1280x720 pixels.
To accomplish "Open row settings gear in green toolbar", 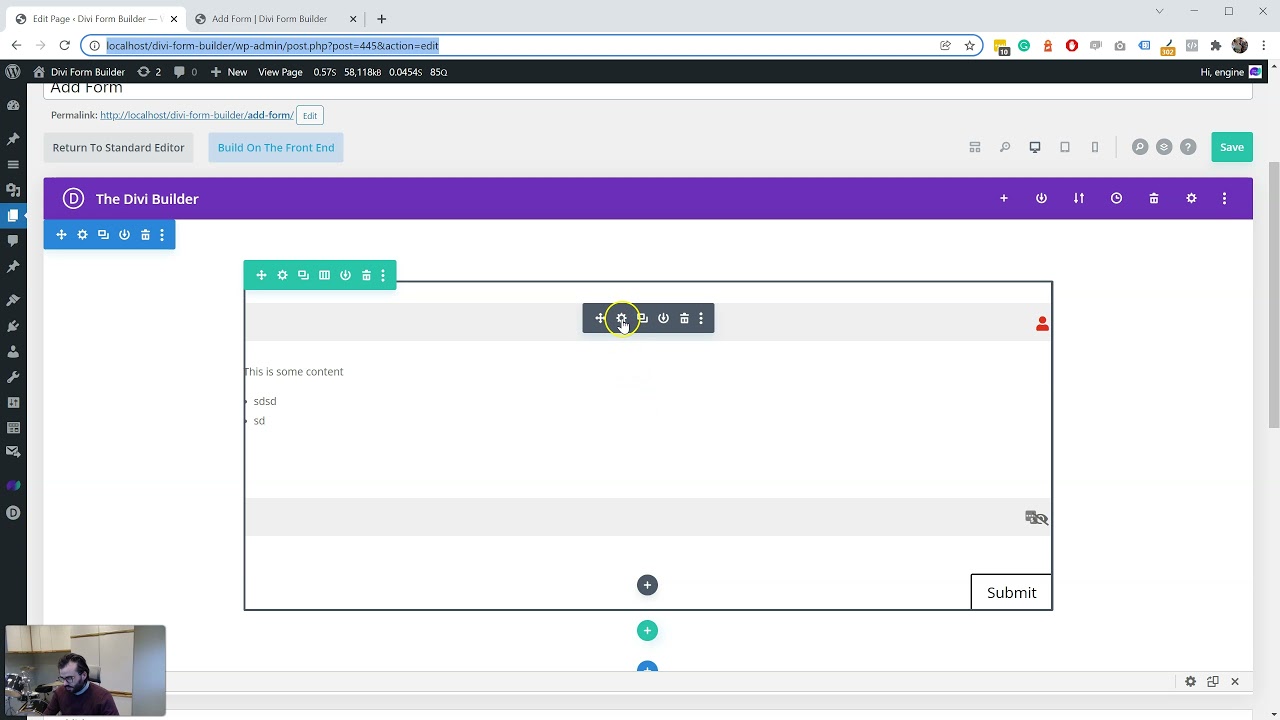I will pos(282,275).
